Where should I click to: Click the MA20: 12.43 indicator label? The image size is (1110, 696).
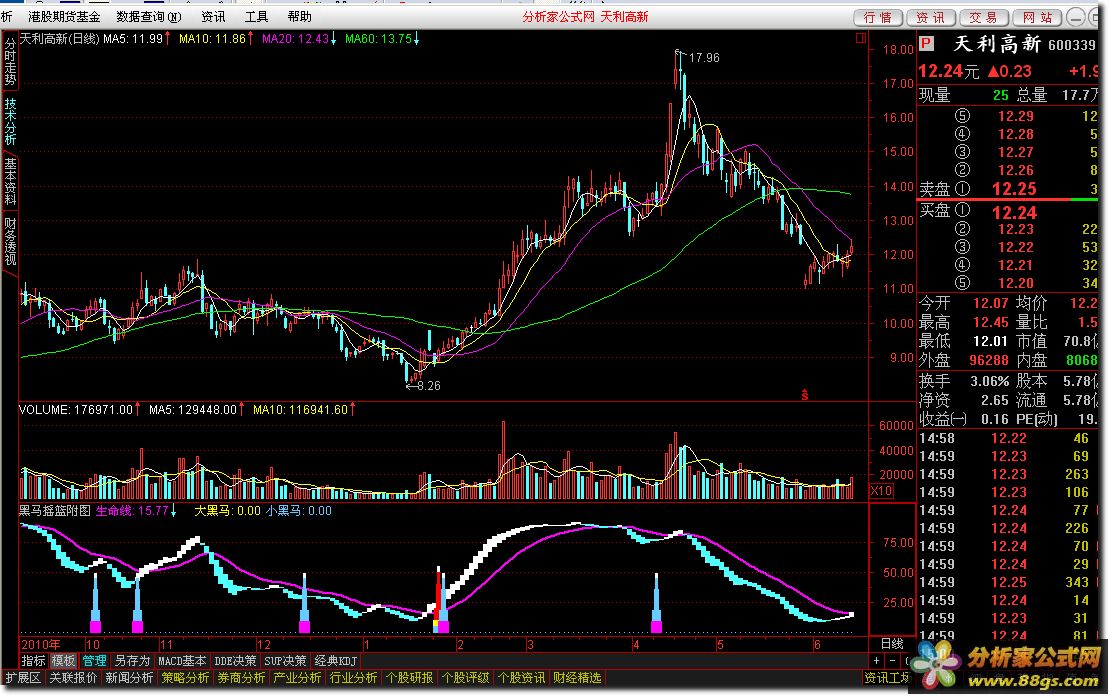[299, 39]
